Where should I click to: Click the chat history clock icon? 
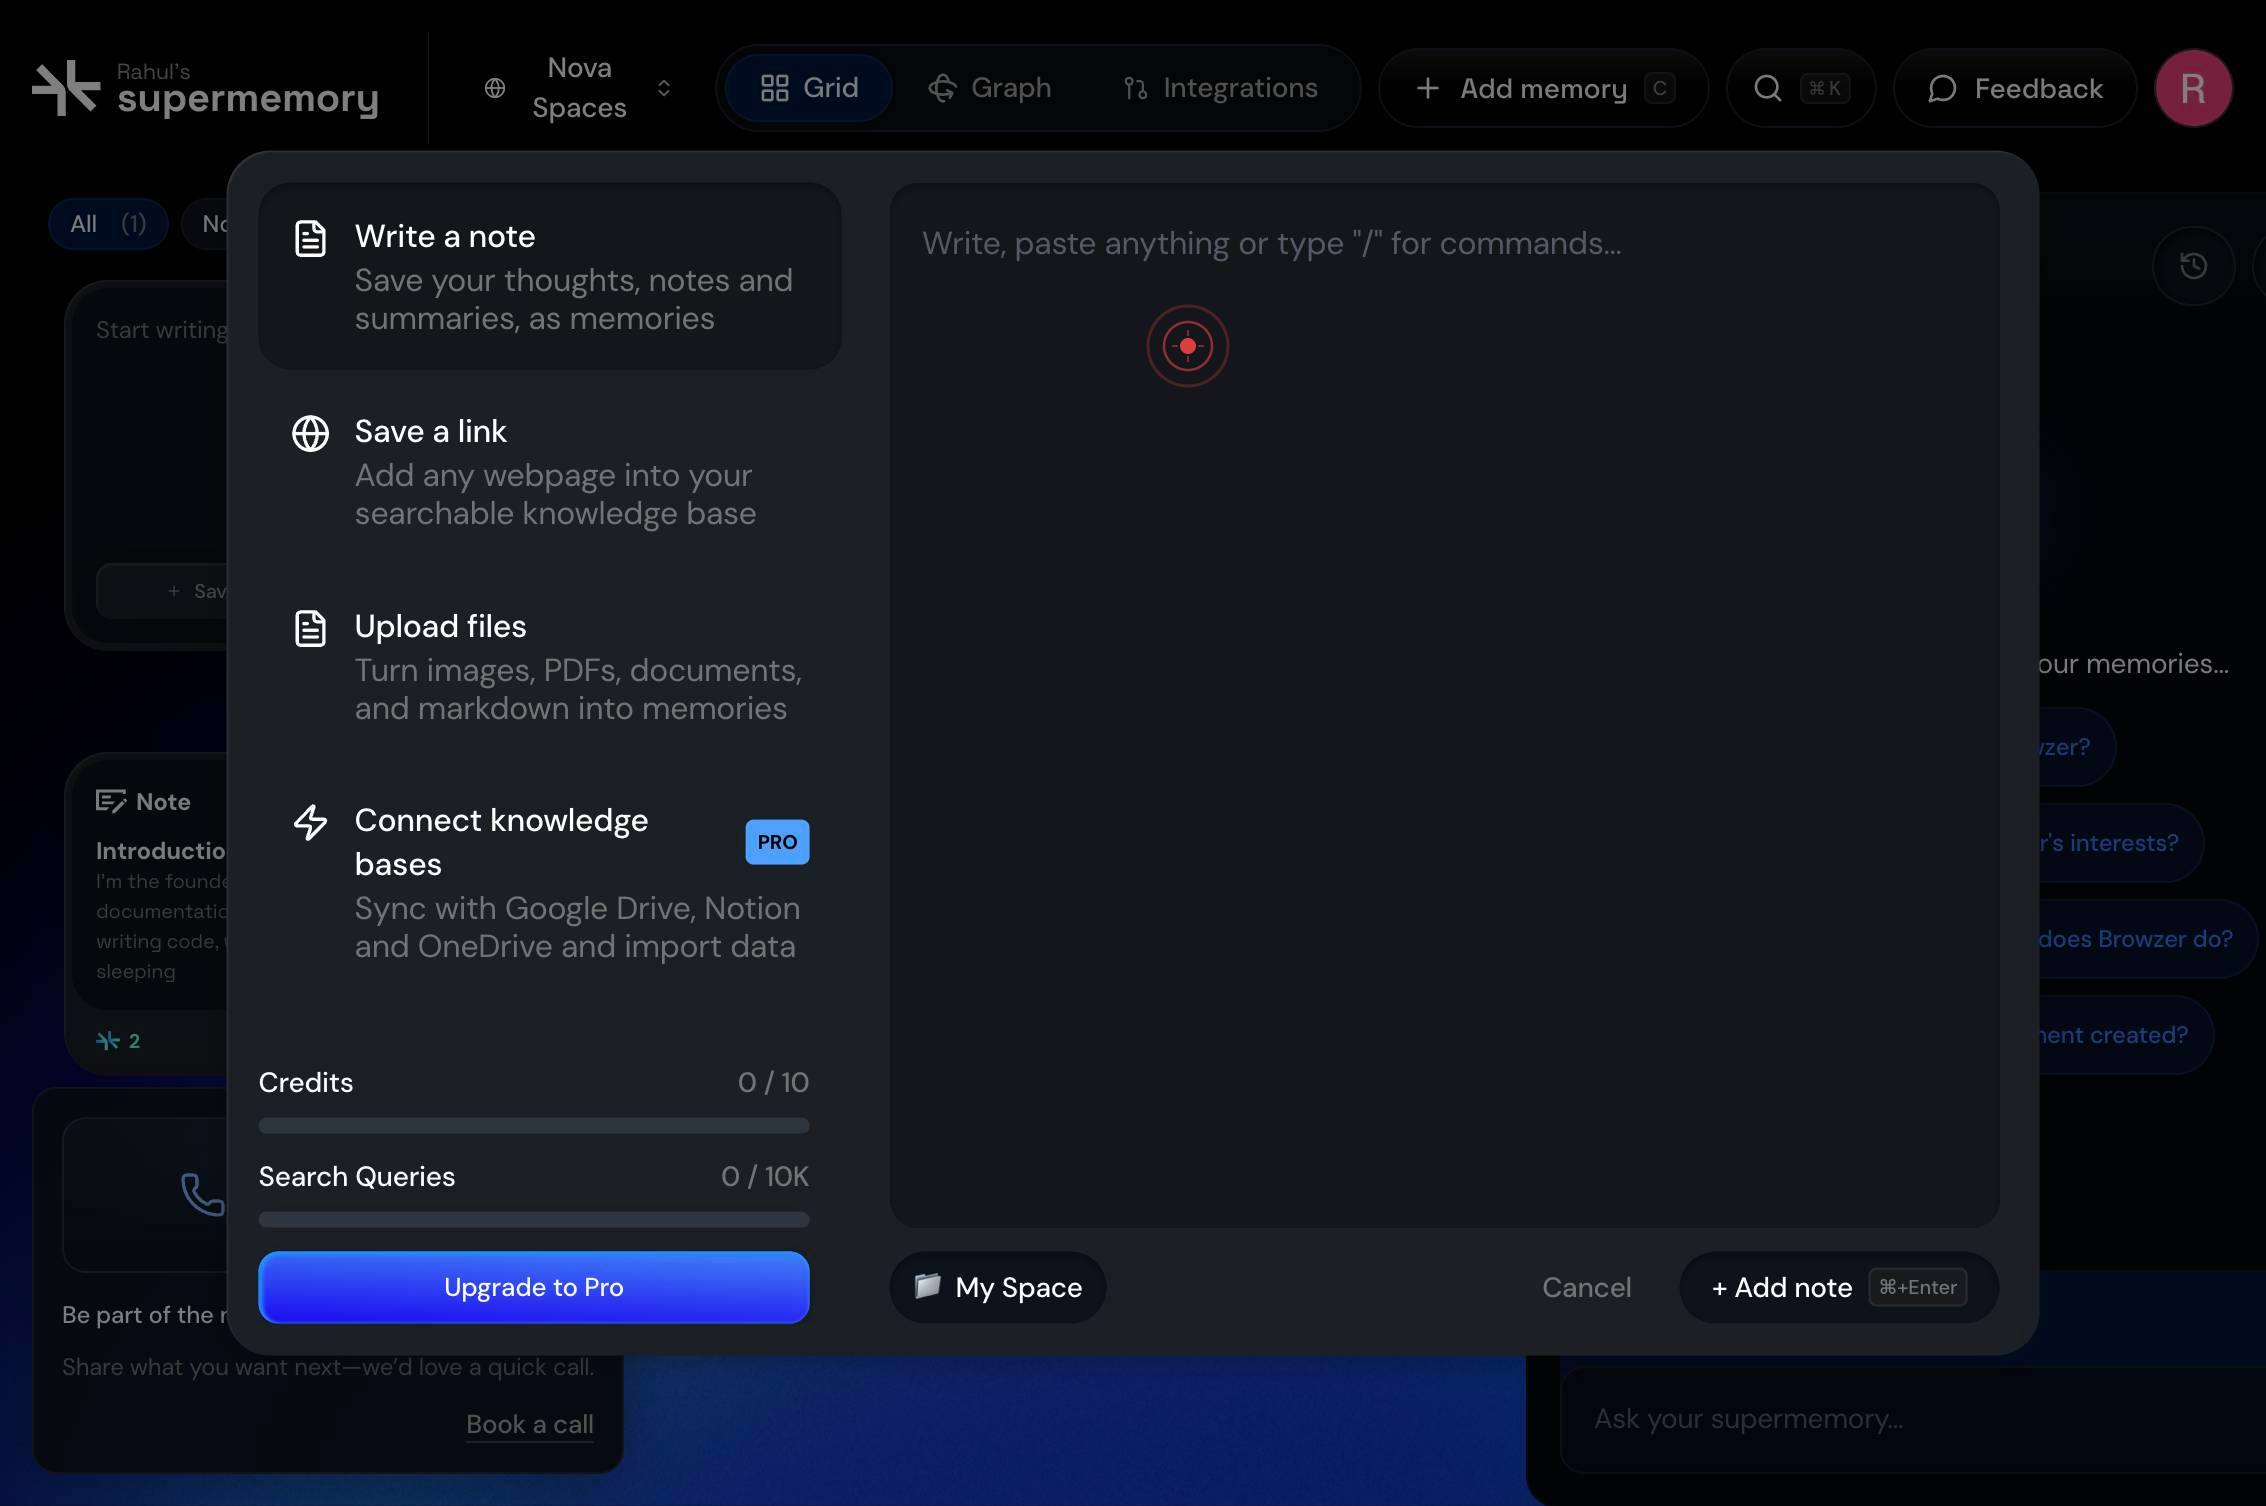pos(2193,265)
